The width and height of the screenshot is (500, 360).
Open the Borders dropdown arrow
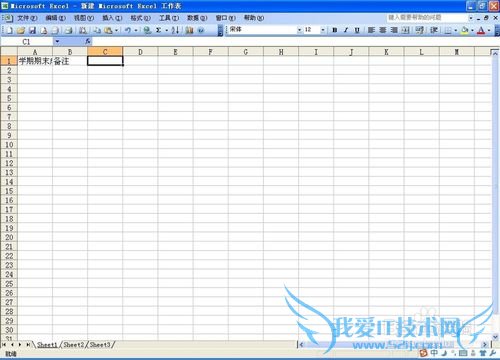[x=456, y=30]
